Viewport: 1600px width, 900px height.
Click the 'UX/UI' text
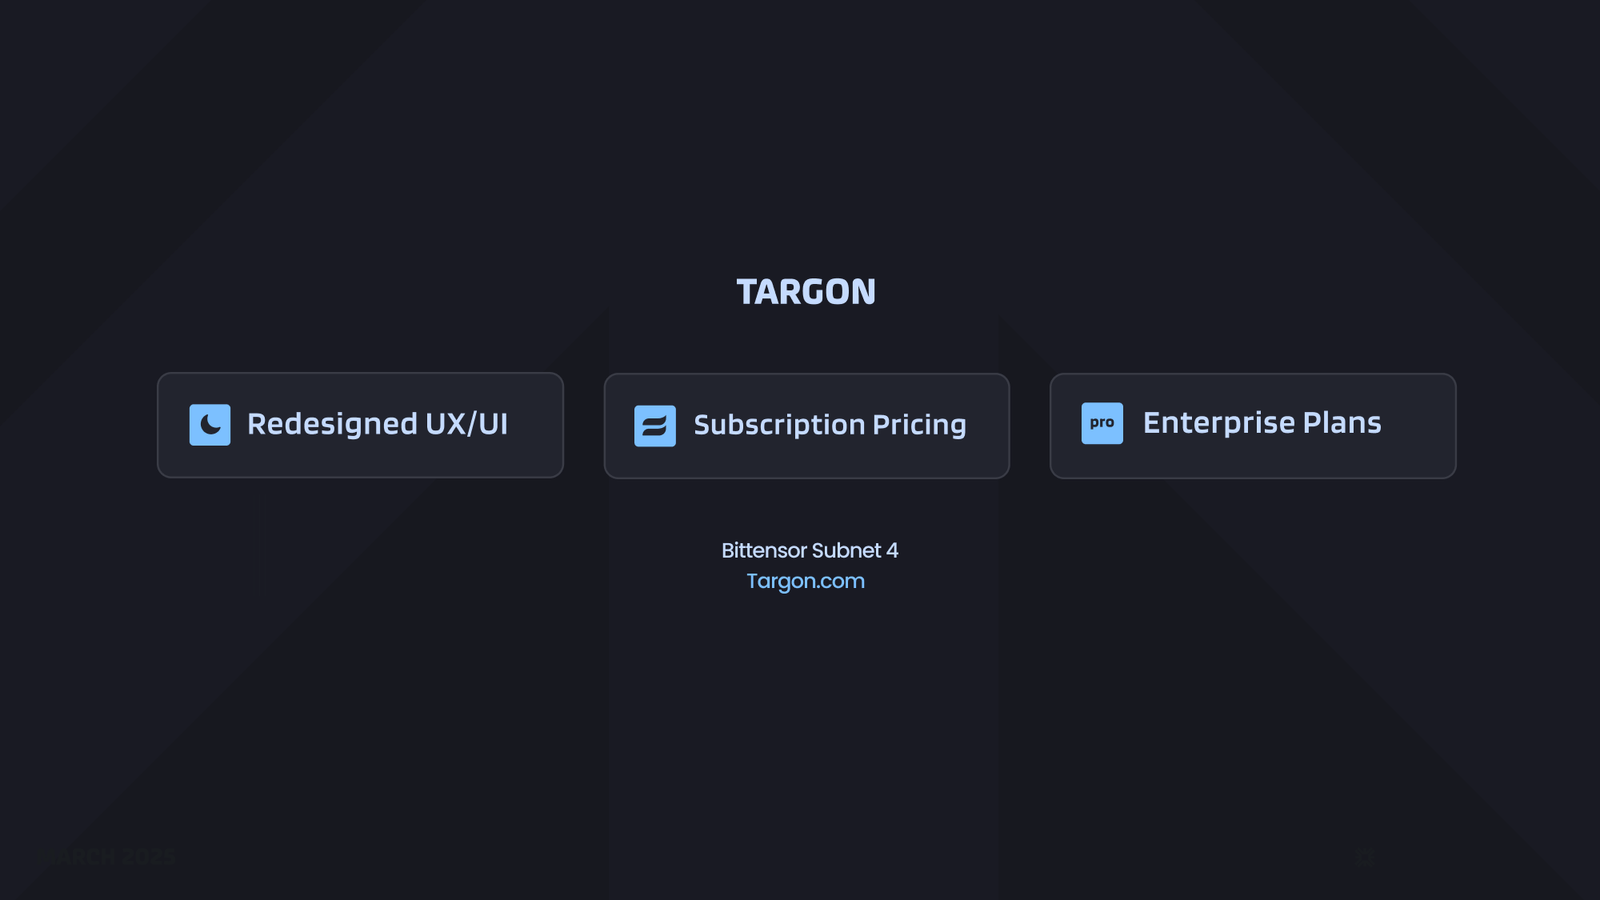pyautogui.click(x=467, y=424)
